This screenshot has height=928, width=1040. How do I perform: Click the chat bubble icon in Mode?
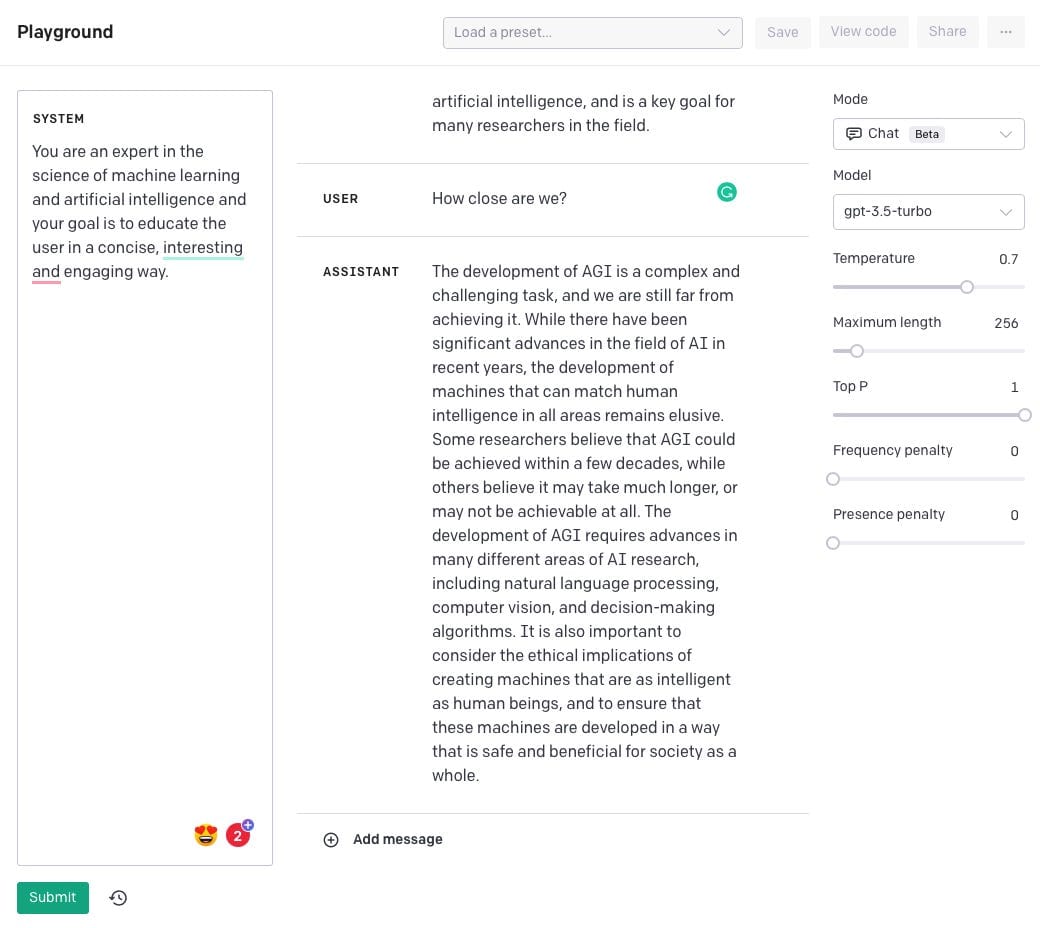pos(854,134)
